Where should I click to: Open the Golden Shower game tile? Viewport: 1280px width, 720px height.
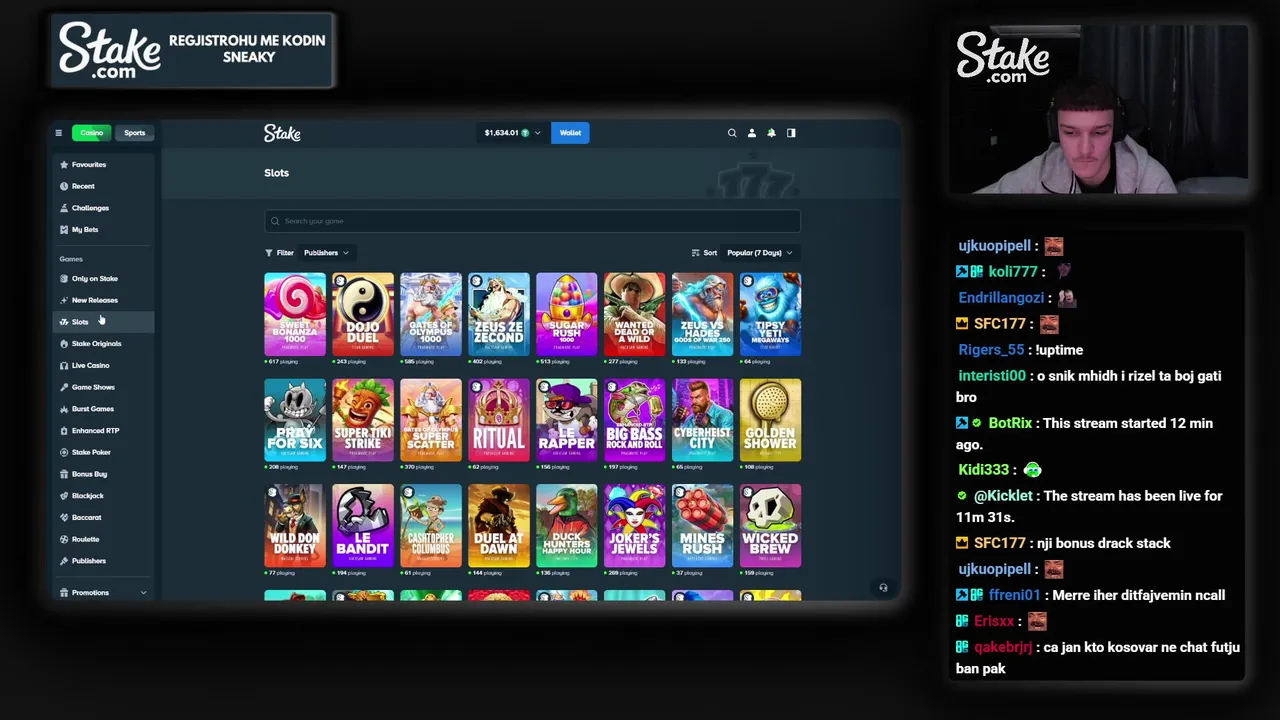click(x=771, y=420)
